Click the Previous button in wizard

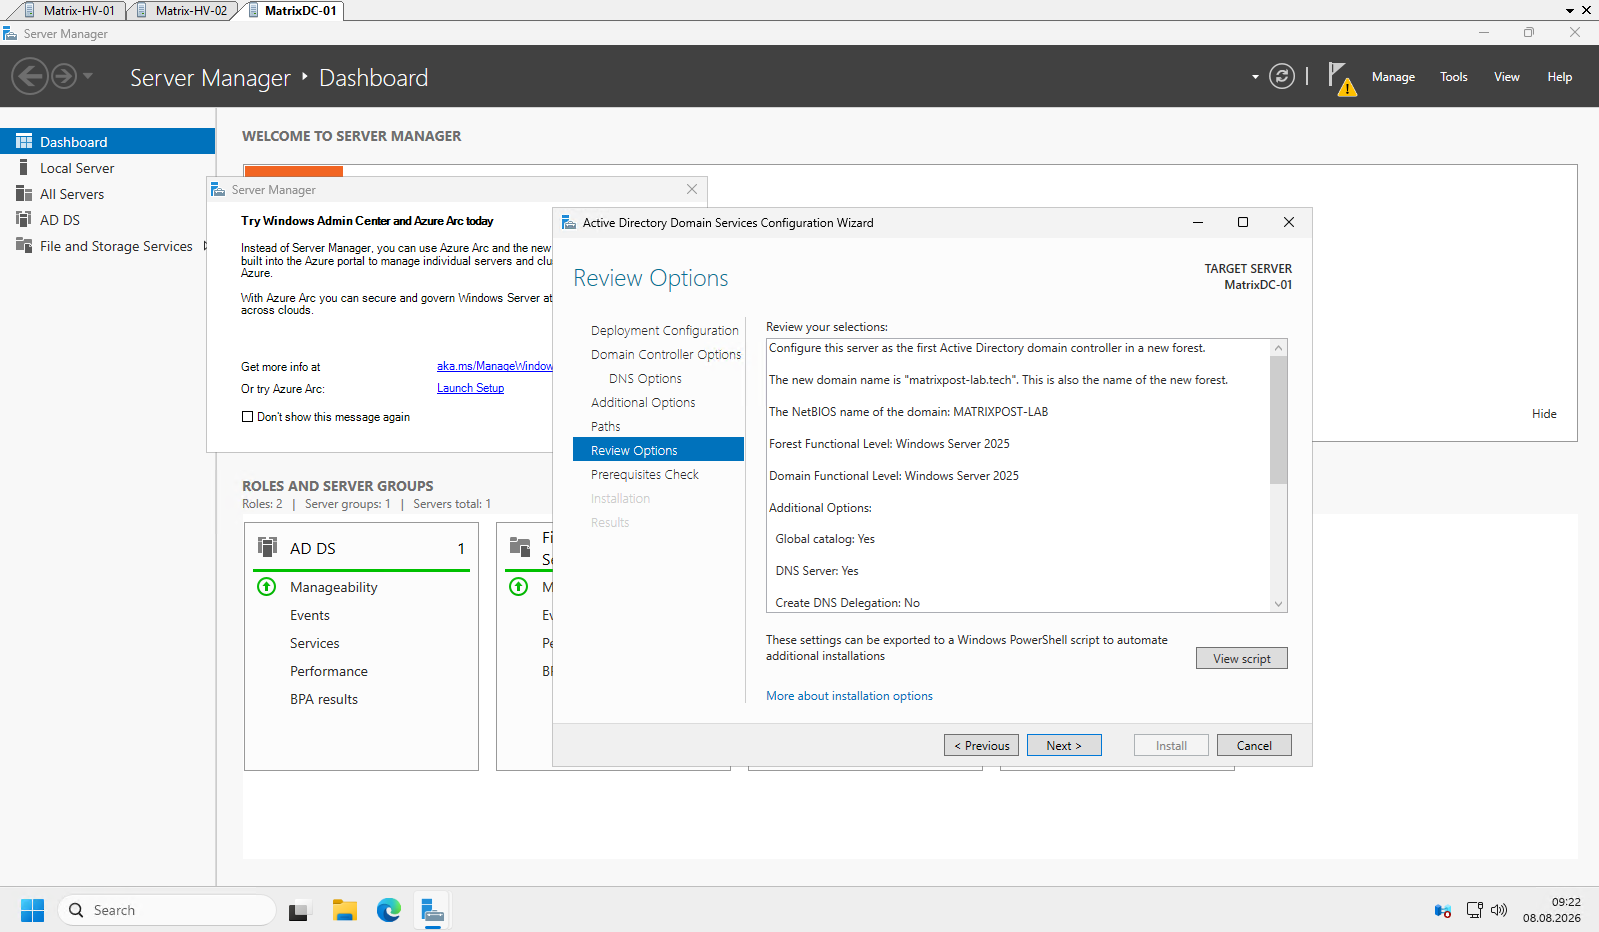981,745
